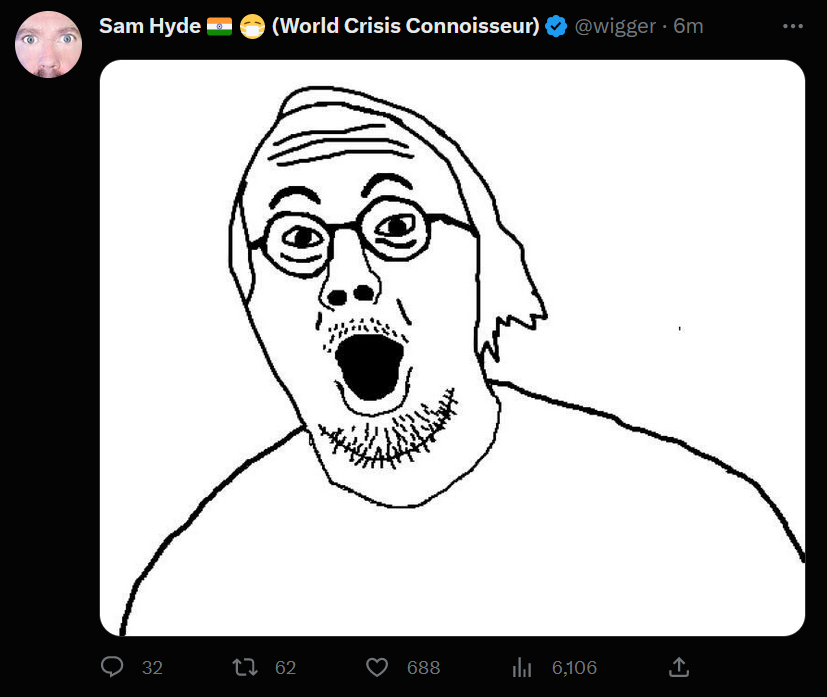Image resolution: width=827 pixels, height=697 pixels.
Task: Like the tweet with the heart icon
Action: pyautogui.click(x=376, y=667)
